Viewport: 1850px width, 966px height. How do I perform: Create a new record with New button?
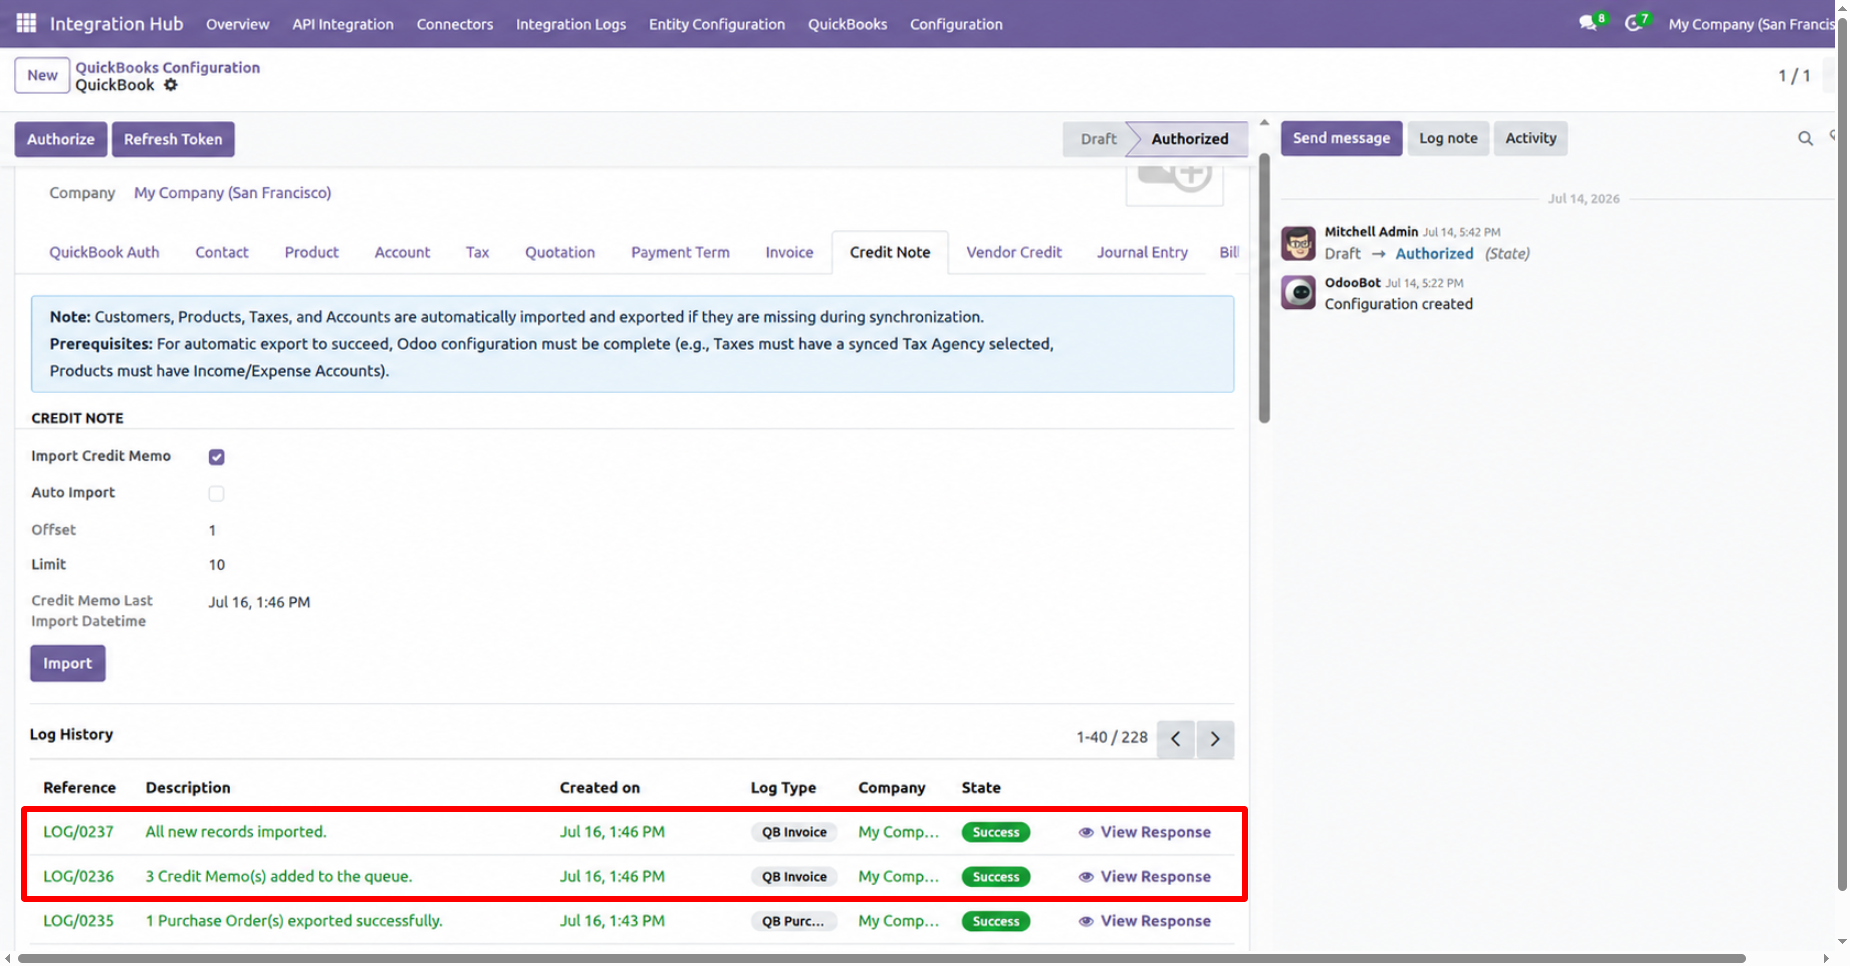[42, 75]
